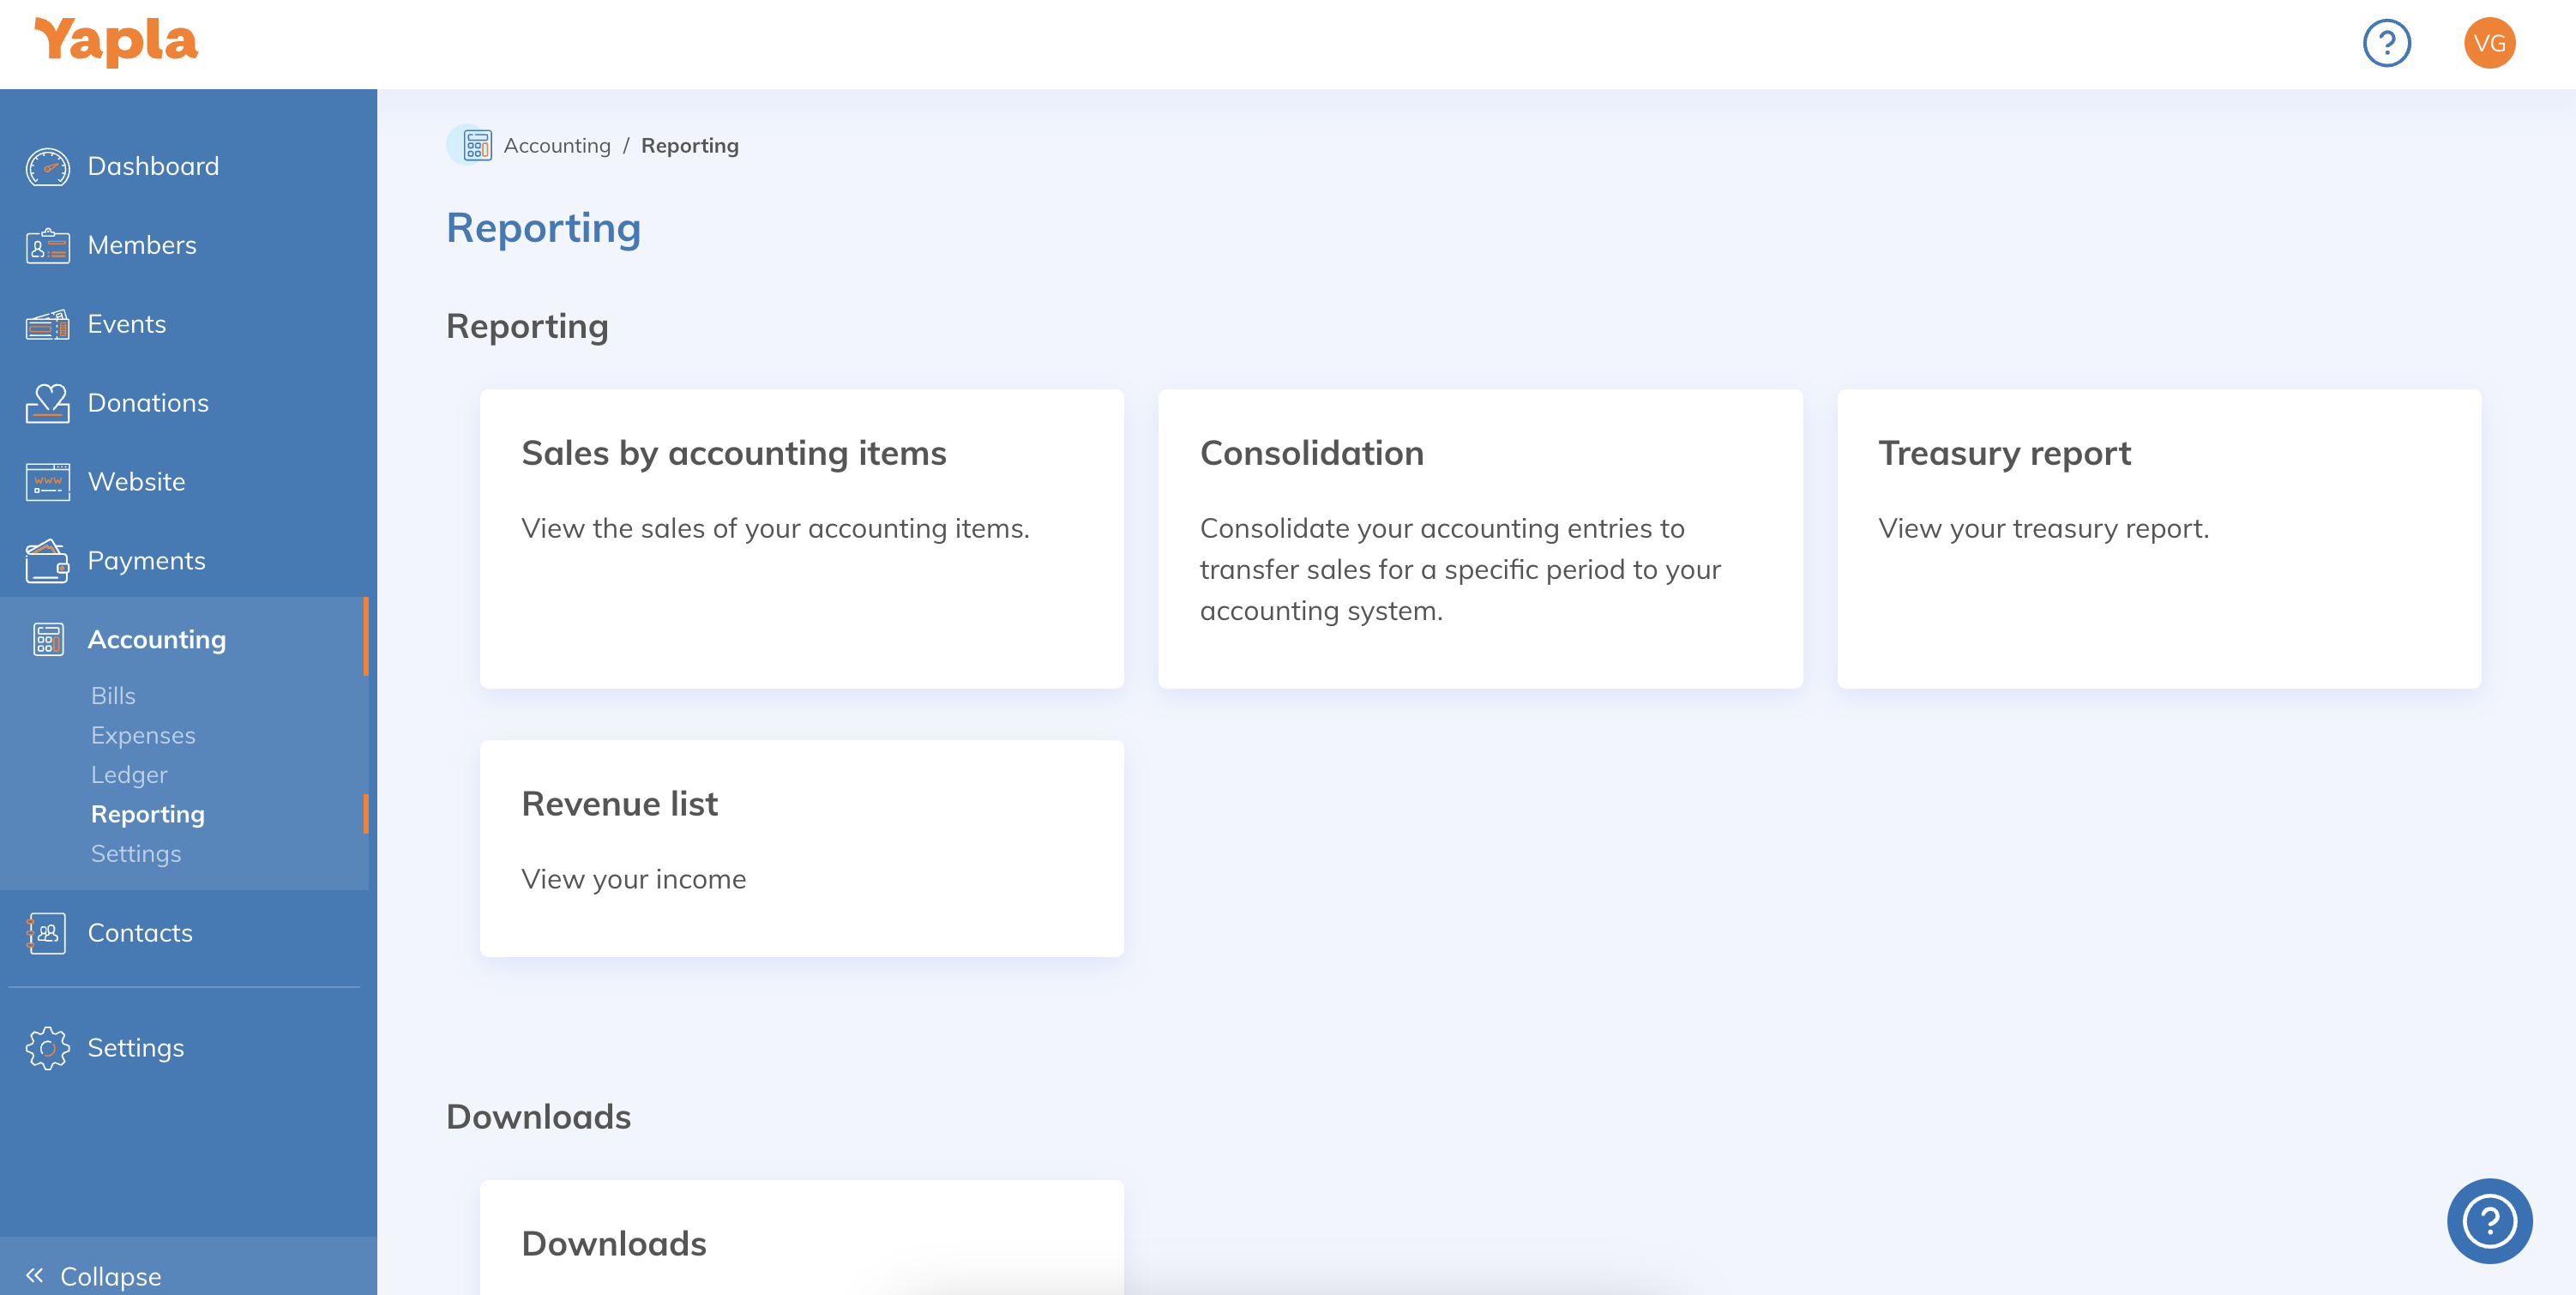The height and width of the screenshot is (1295, 2576).
Task: Click the Accounting breadcrumb link
Action: click(x=556, y=146)
